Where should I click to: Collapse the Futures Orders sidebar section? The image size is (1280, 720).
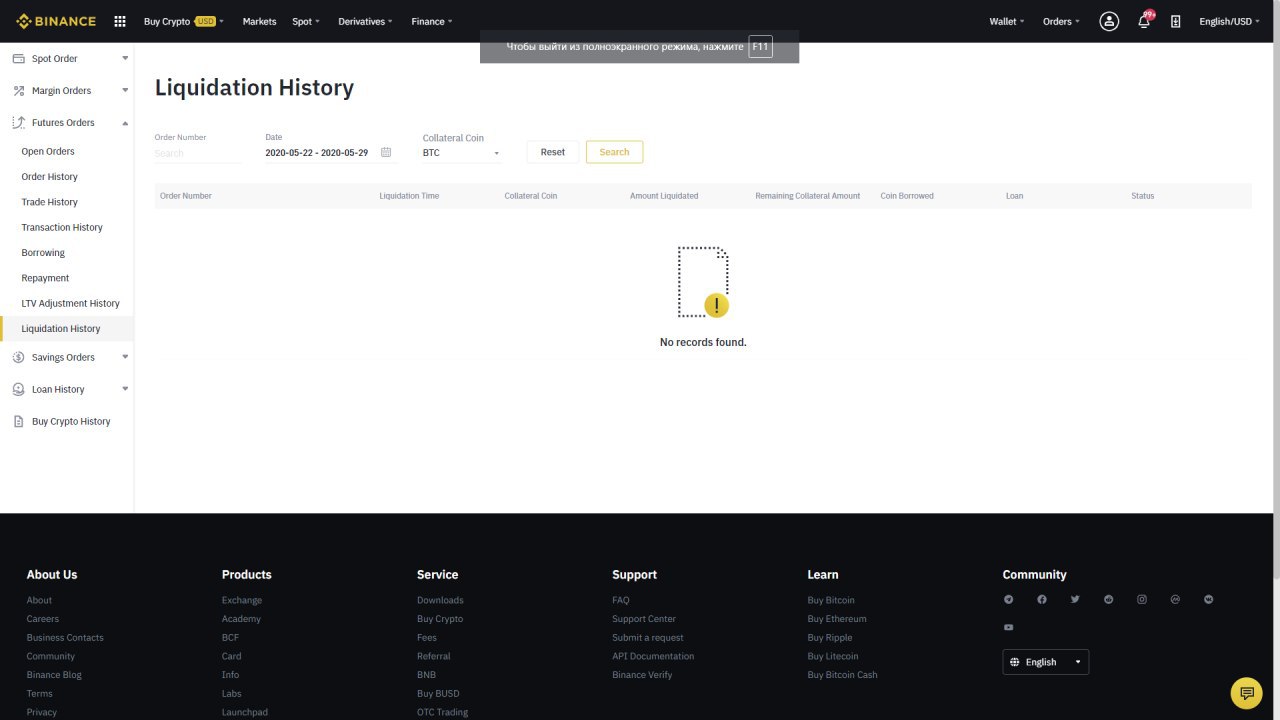tap(125, 122)
